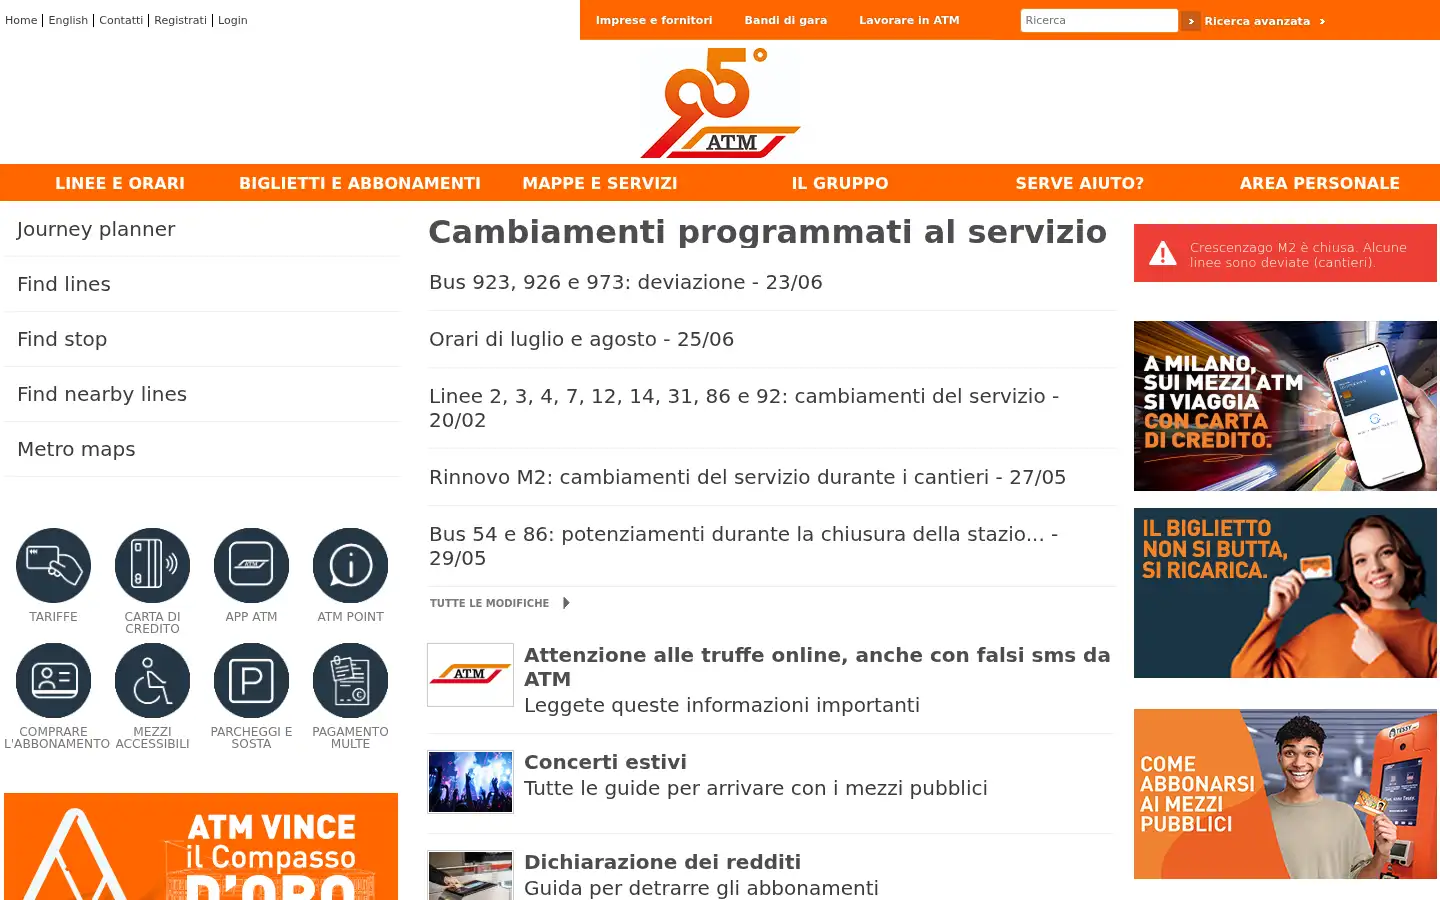This screenshot has width=1440, height=900.
Task: Open Area Personale menu
Action: pos(1320,183)
